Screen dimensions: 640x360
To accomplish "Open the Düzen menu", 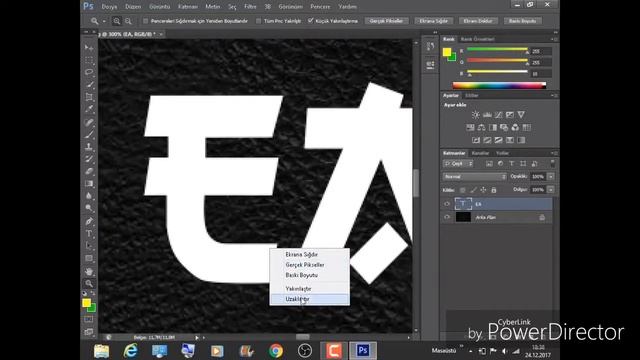I will [x=133, y=7].
